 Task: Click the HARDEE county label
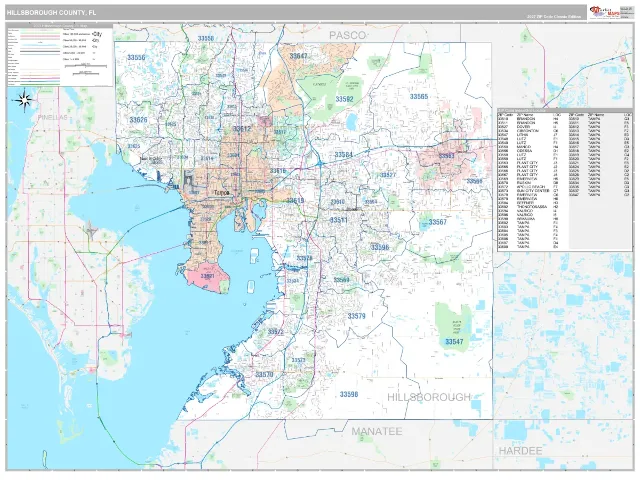pyautogui.click(x=520, y=451)
